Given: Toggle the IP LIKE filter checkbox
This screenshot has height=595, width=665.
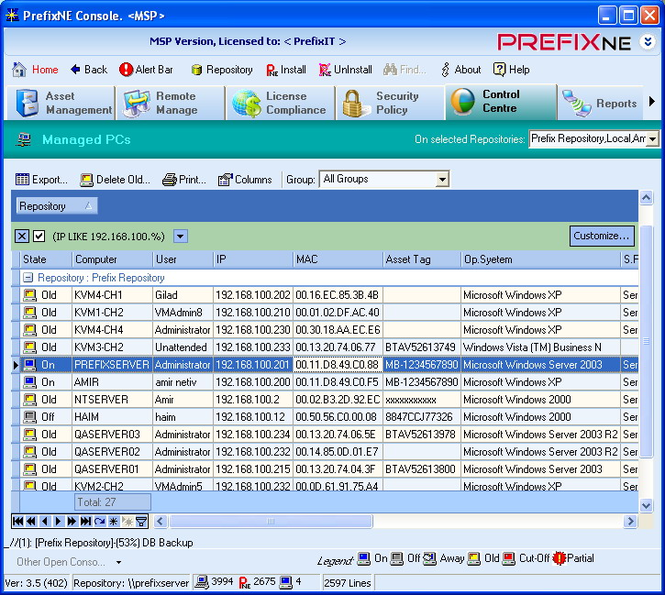Looking at the screenshot, I should coord(39,236).
